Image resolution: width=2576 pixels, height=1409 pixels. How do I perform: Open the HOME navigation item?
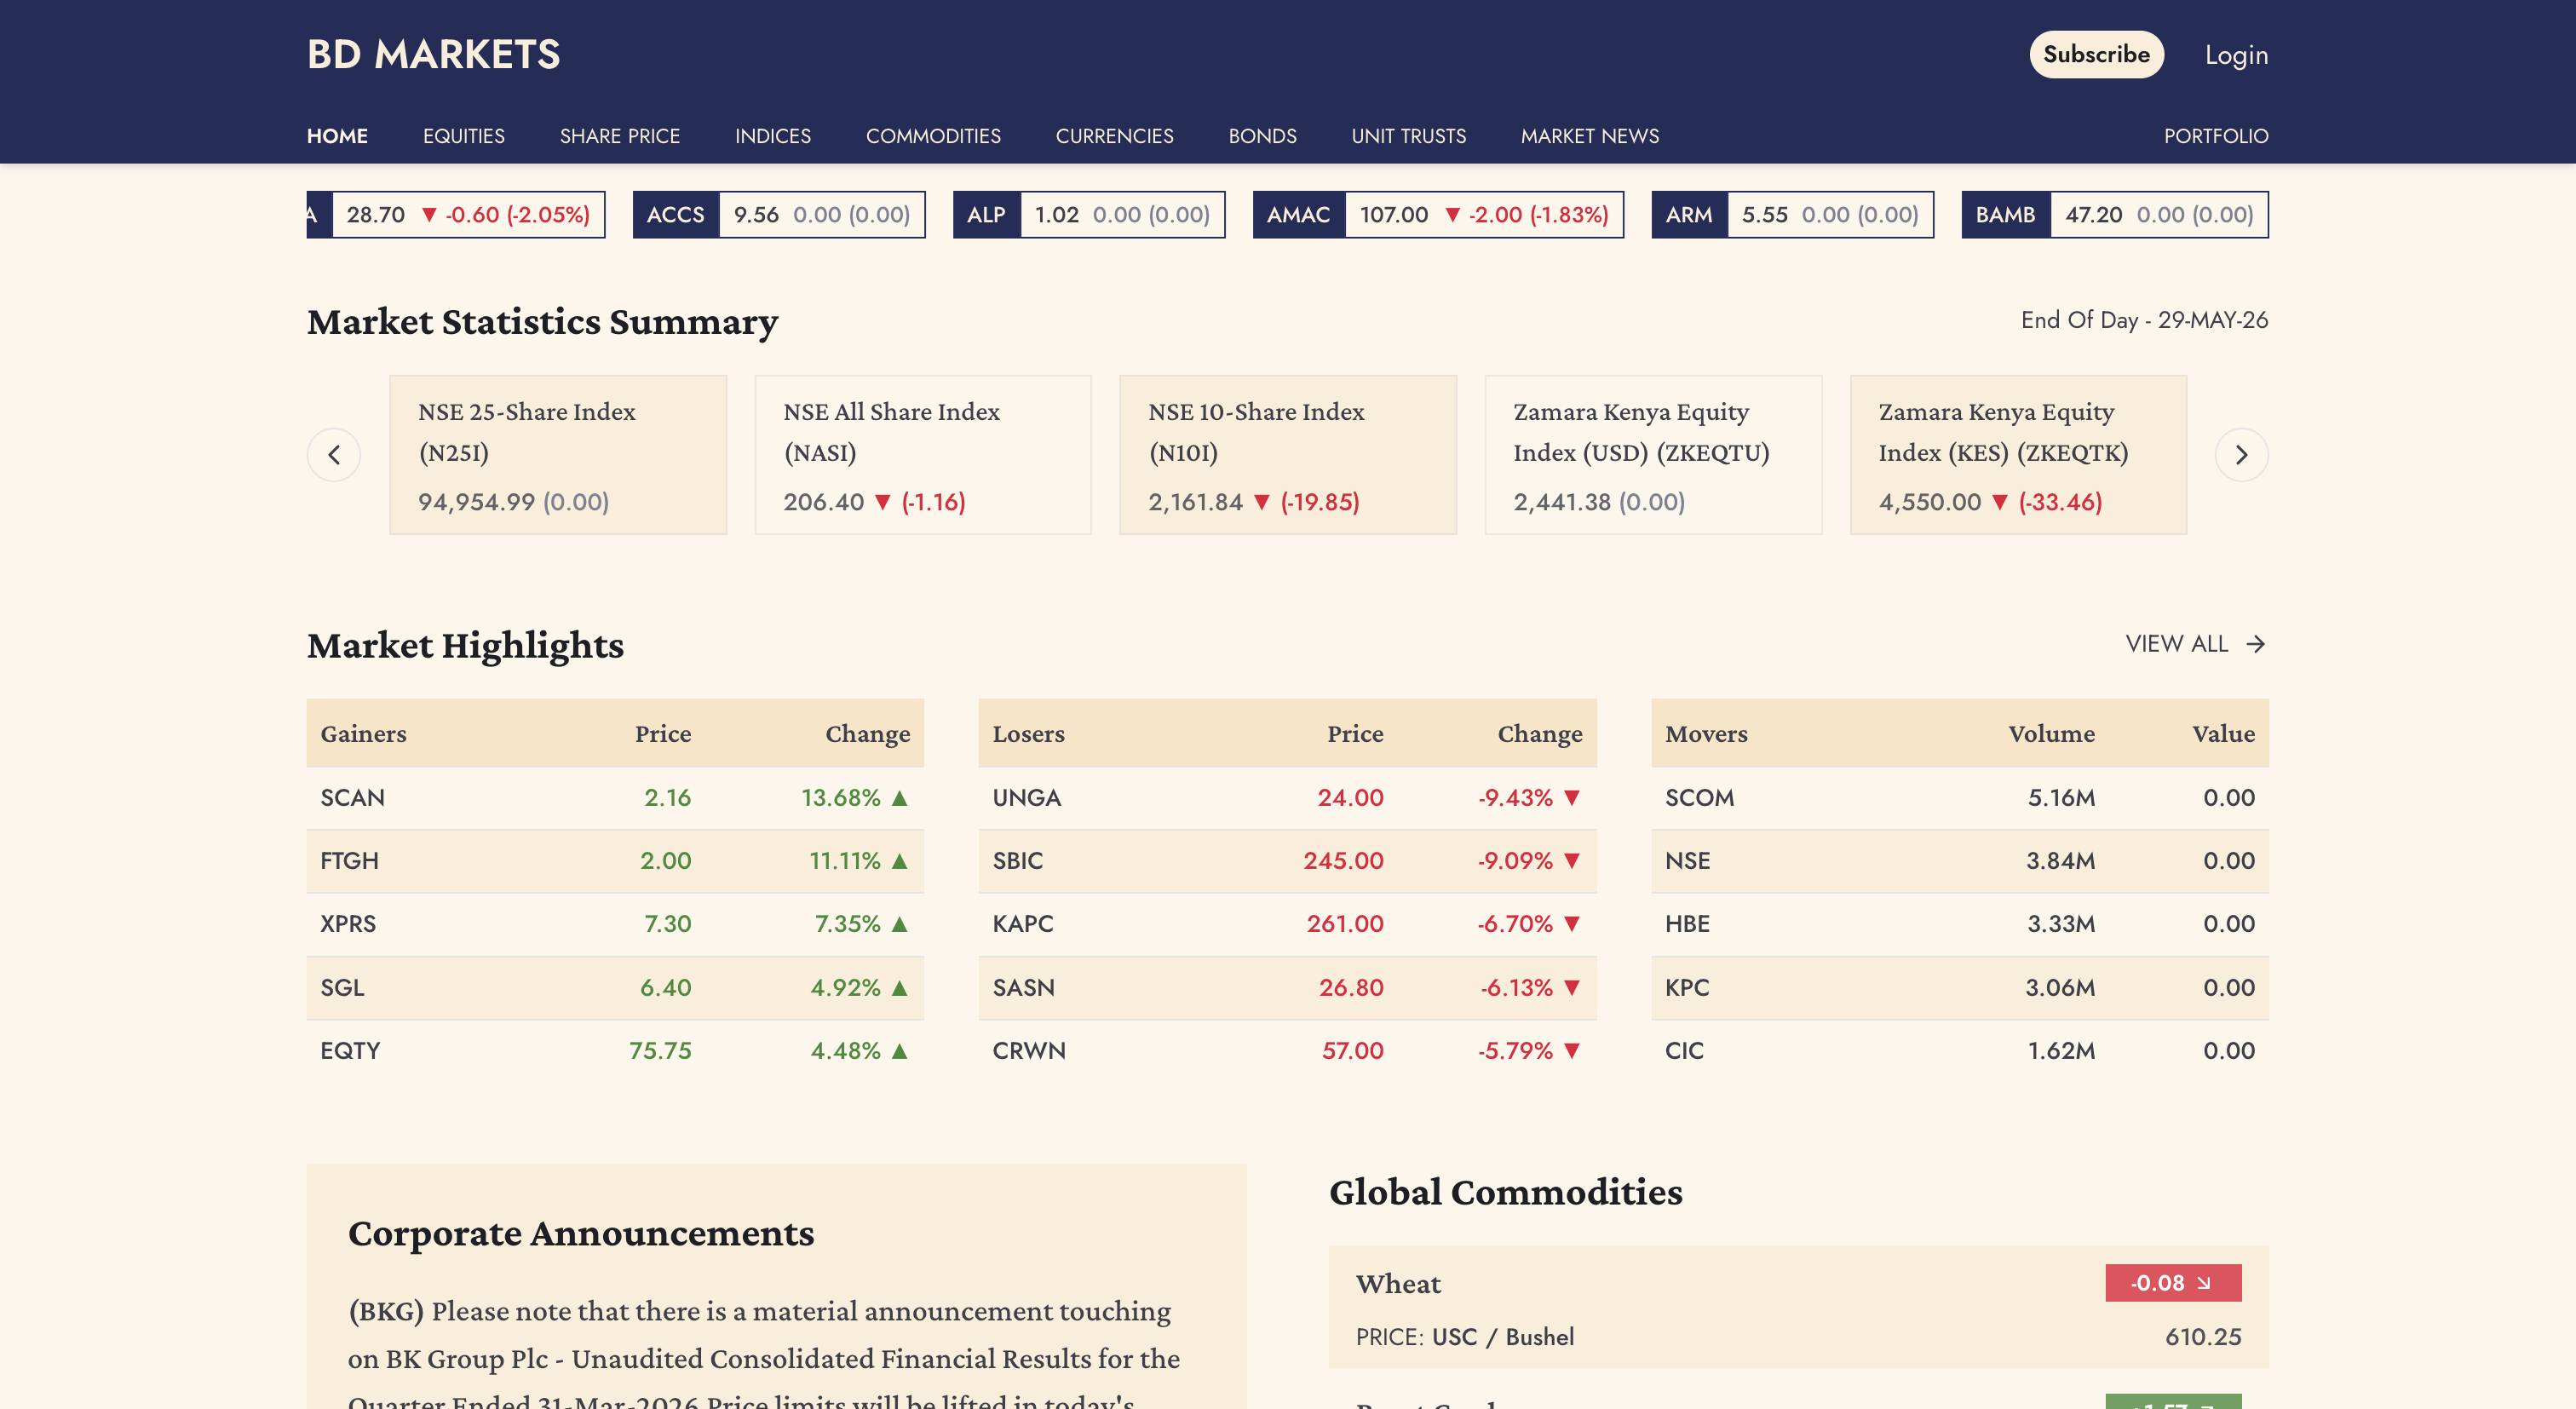pos(337,136)
